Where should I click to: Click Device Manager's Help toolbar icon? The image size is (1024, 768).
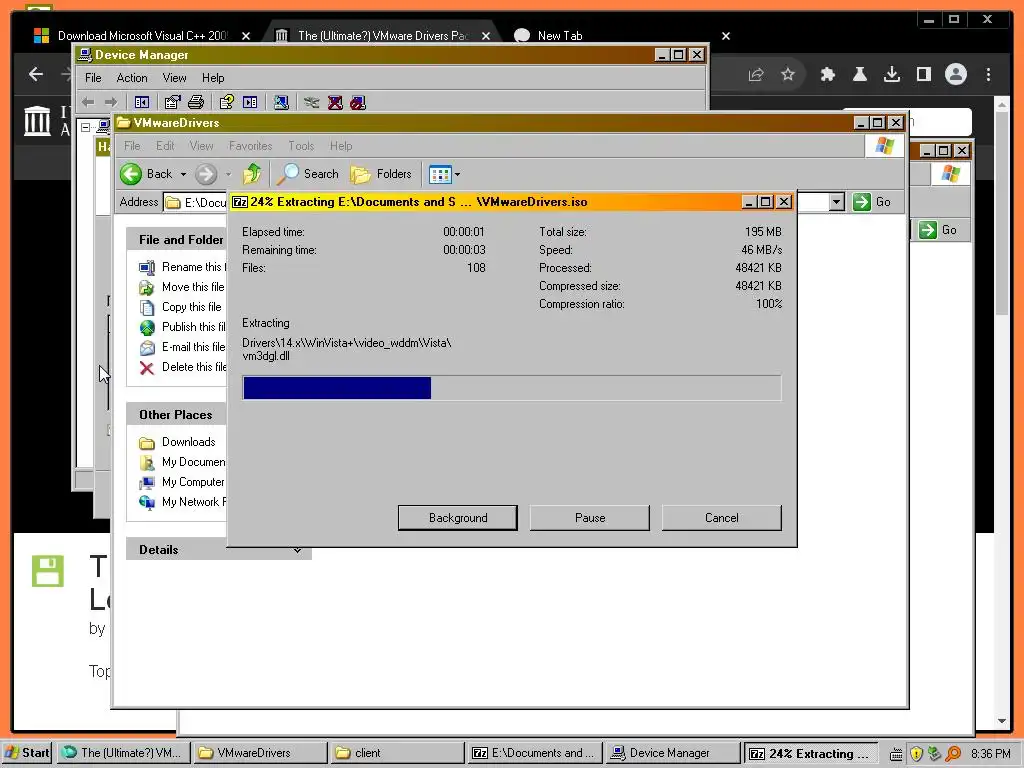point(227,103)
